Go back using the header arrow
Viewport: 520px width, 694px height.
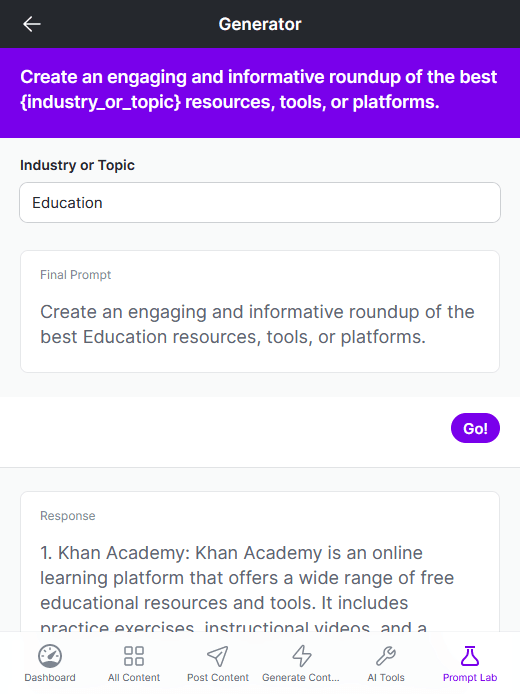(x=32, y=24)
